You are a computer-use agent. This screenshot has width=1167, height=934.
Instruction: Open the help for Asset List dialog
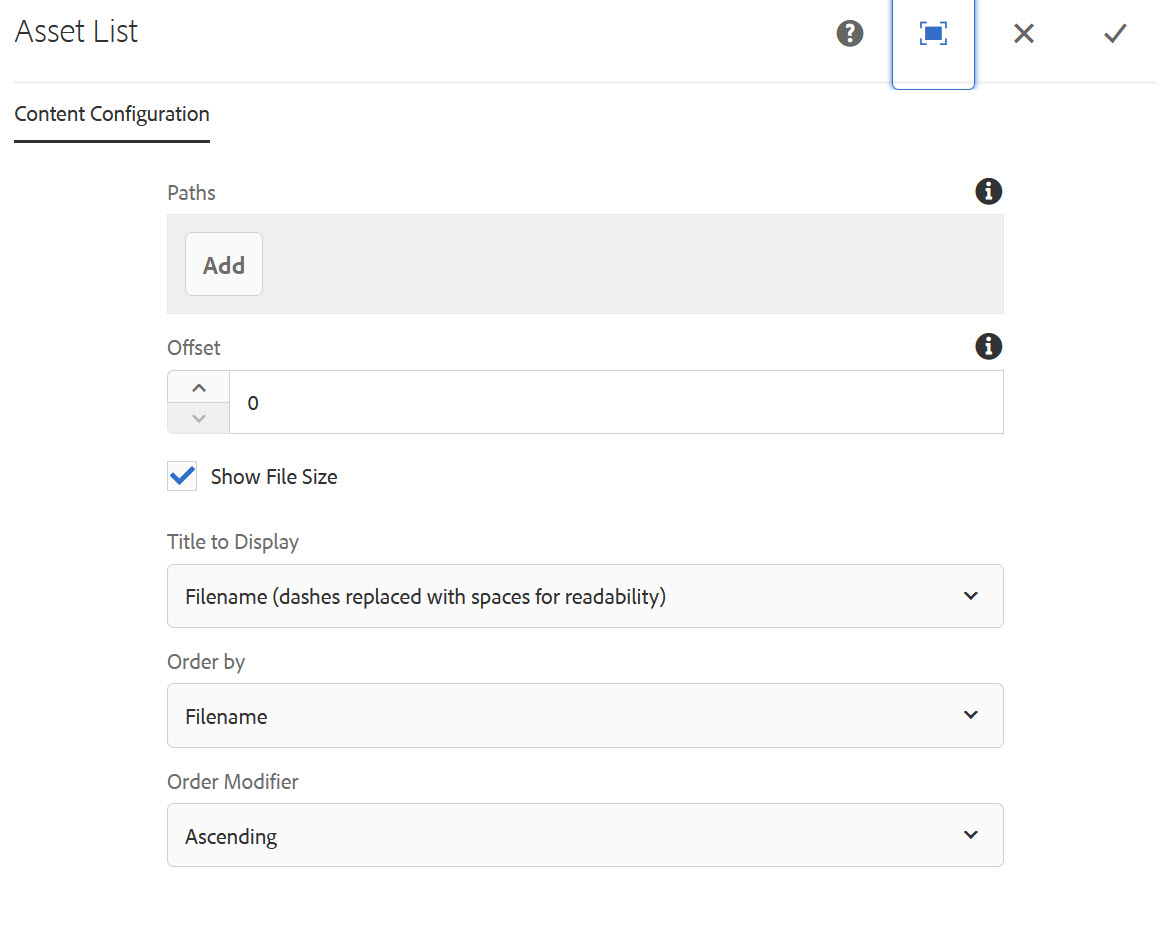click(x=849, y=34)
